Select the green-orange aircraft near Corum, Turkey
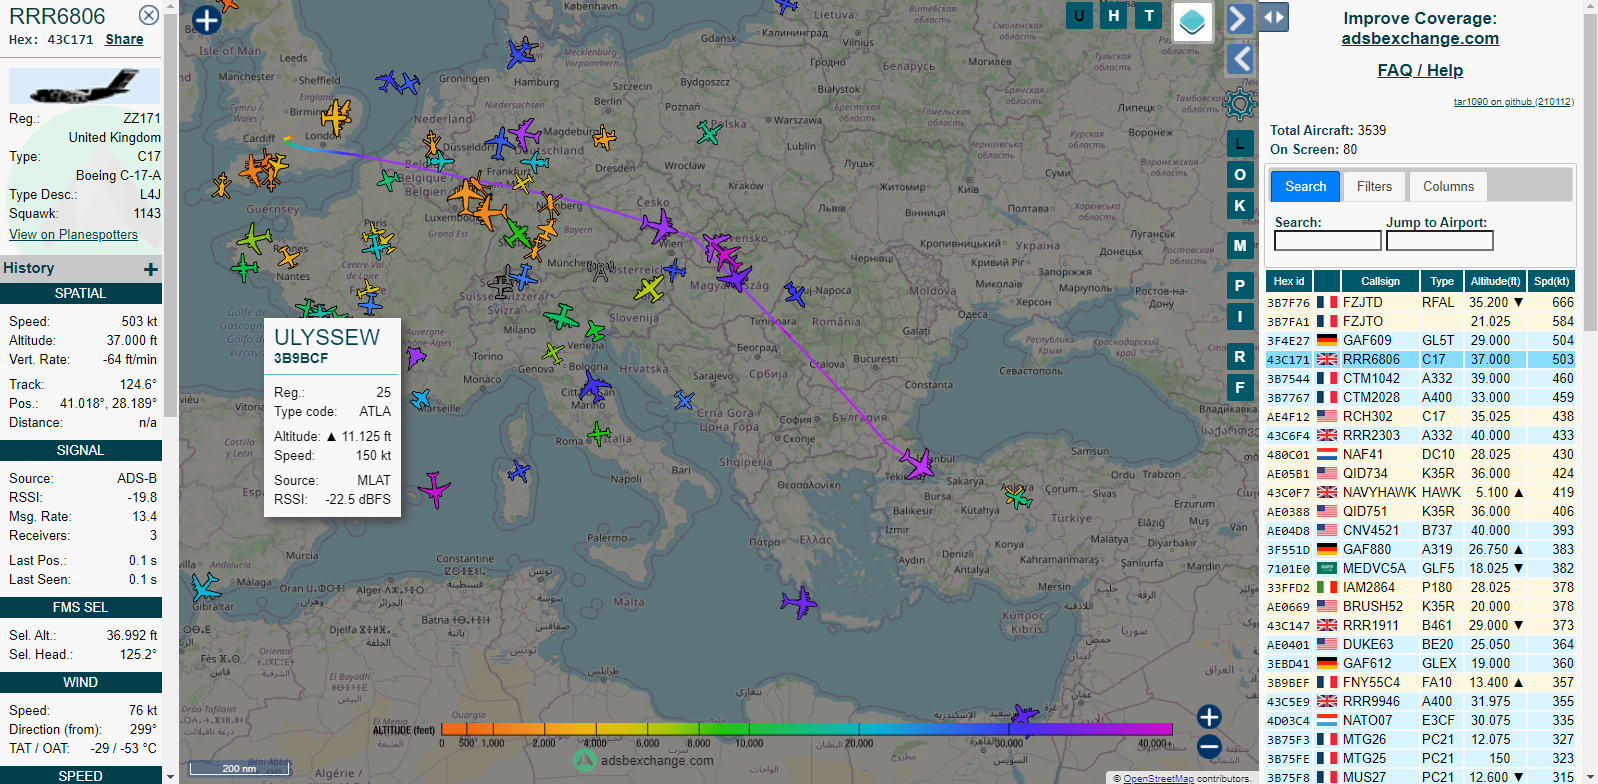This screenshot has height=784, width=1598. pyautogui.click(x=1017, y=495)
